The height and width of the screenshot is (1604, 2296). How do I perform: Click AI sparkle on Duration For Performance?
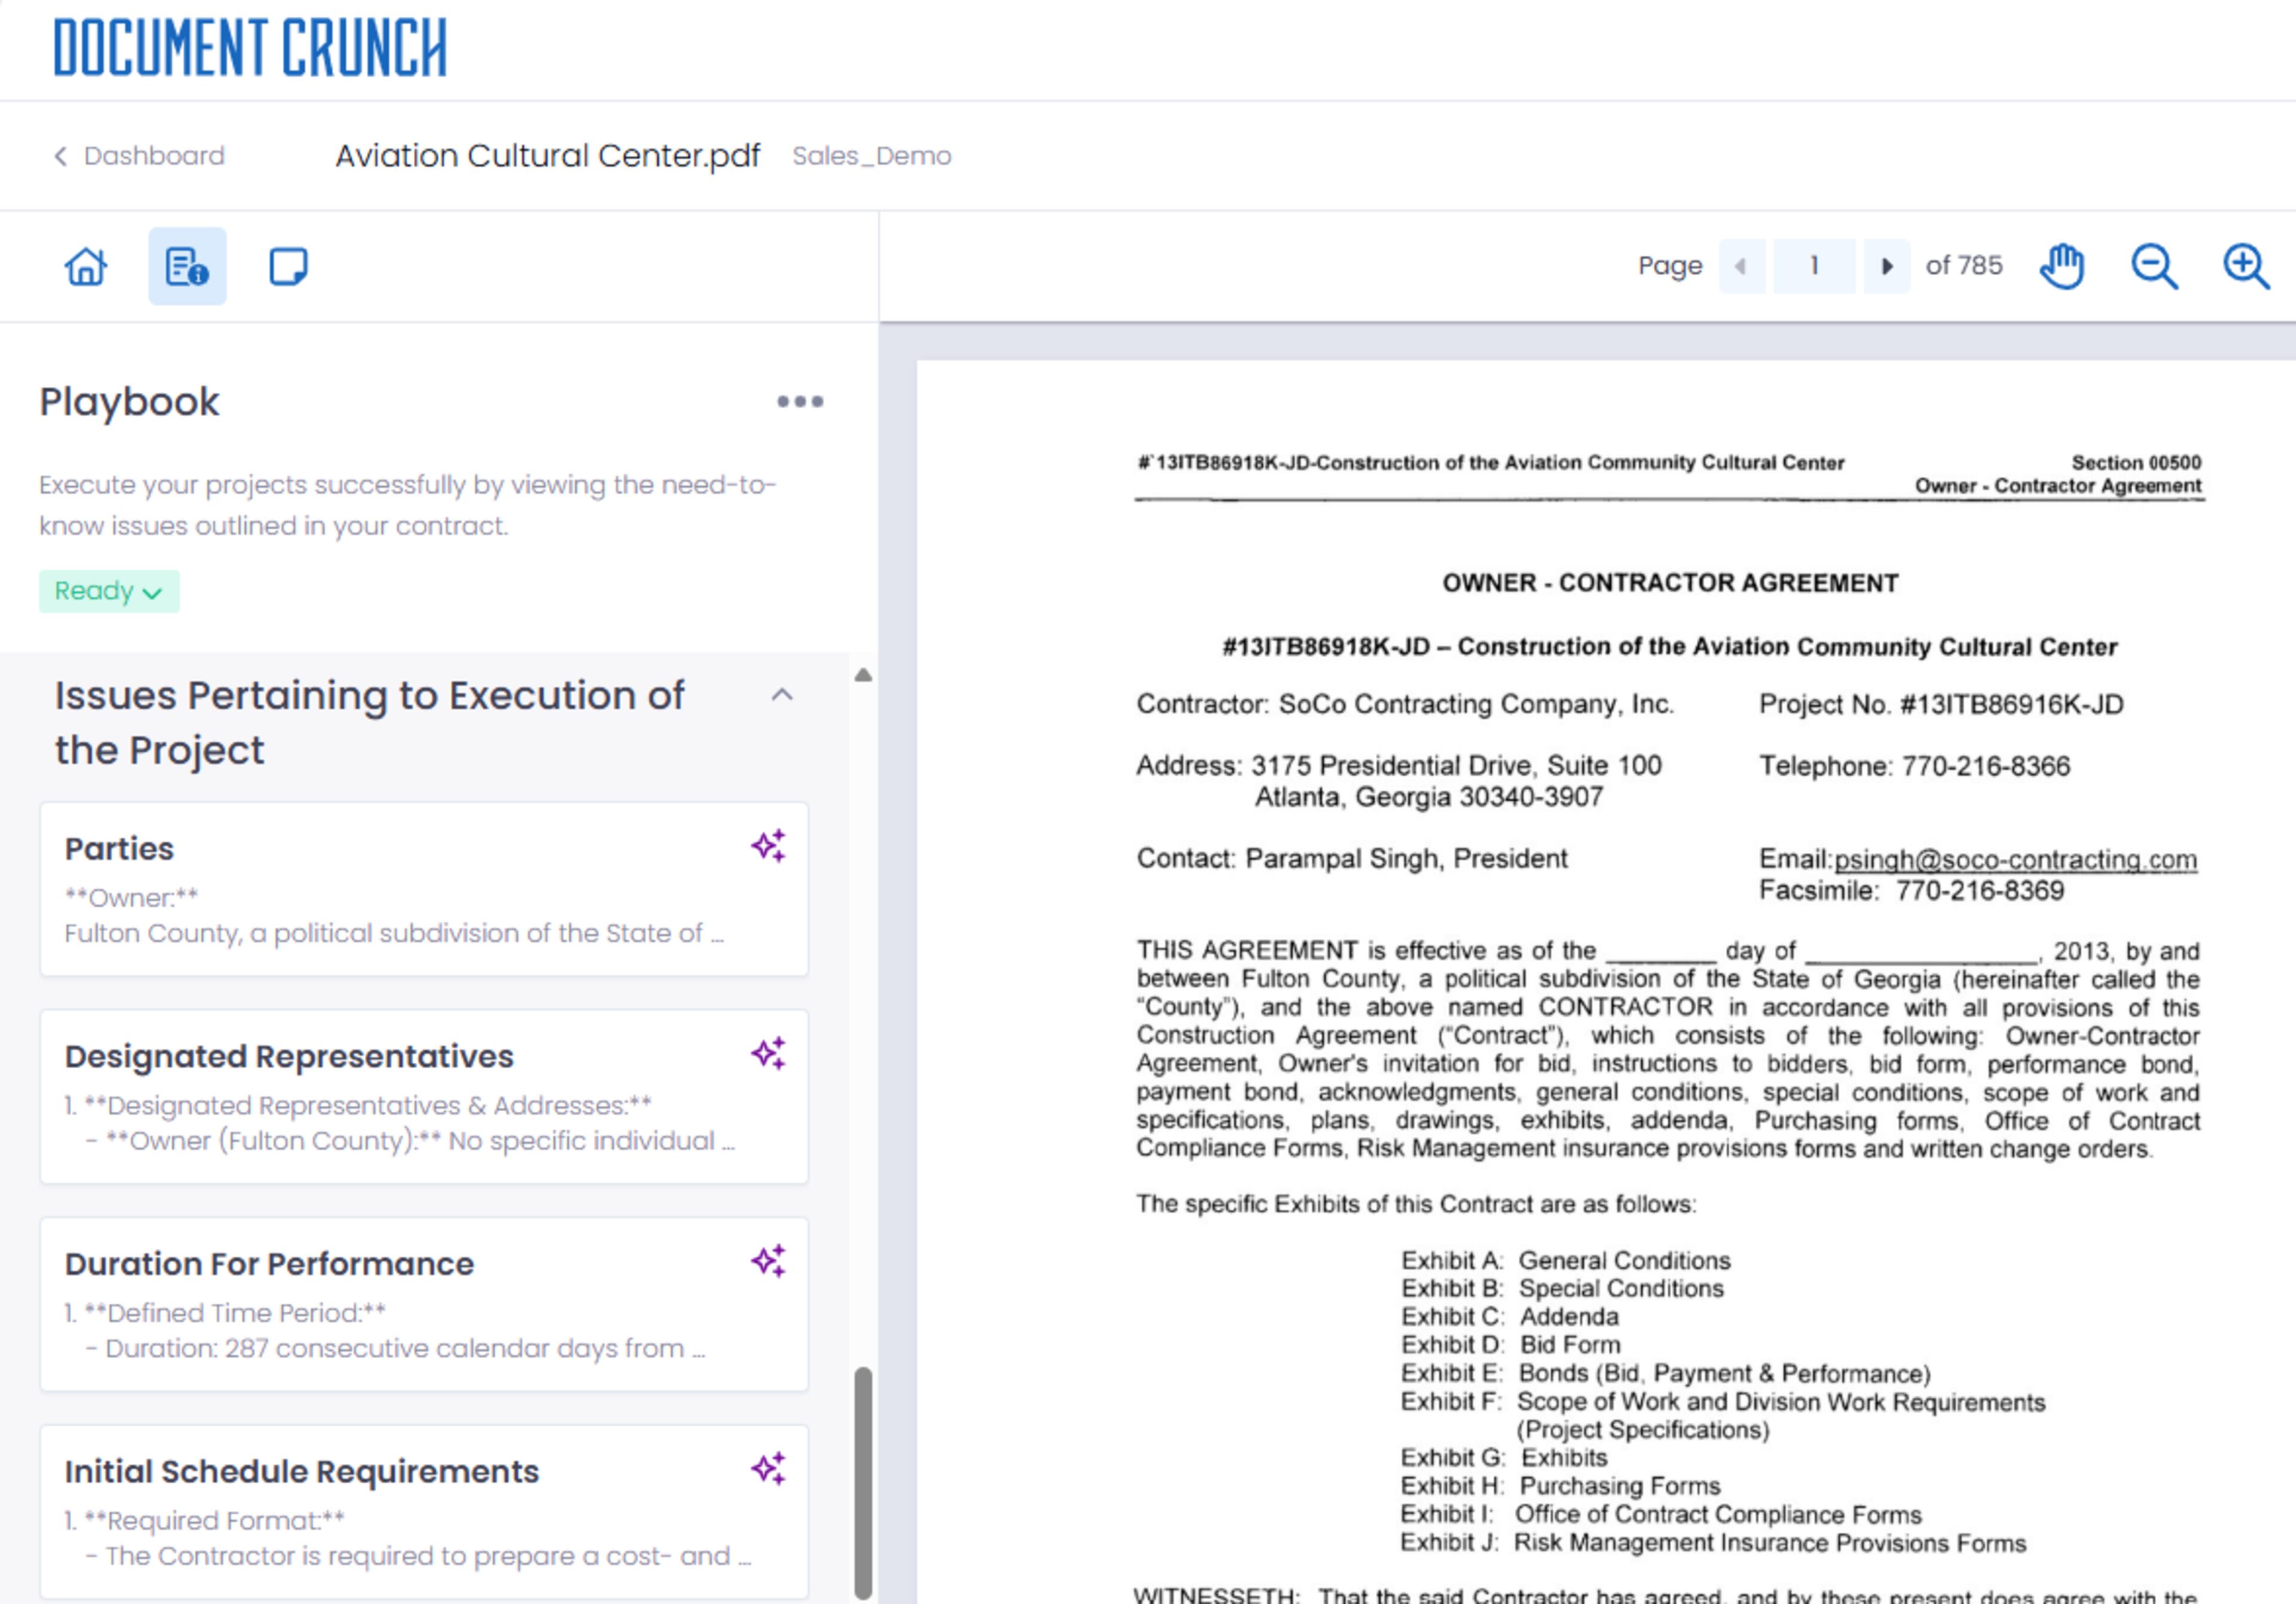768,1261
